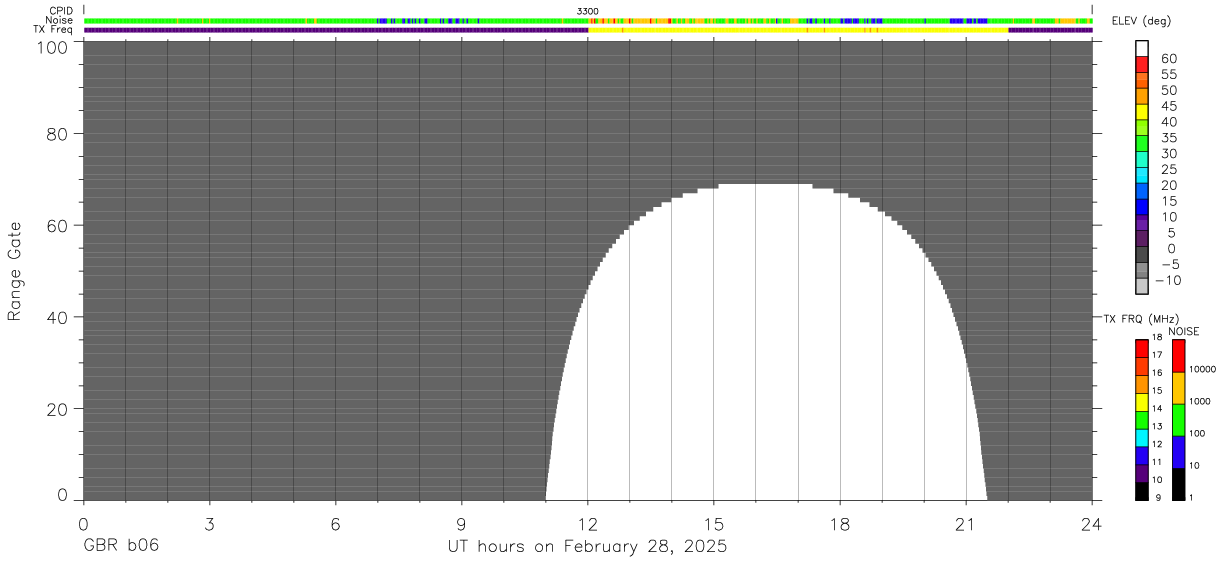The width and height of the screenshot is (1228, 567).
Task: Click x-axis tick label 6
Action: point(335,524)
